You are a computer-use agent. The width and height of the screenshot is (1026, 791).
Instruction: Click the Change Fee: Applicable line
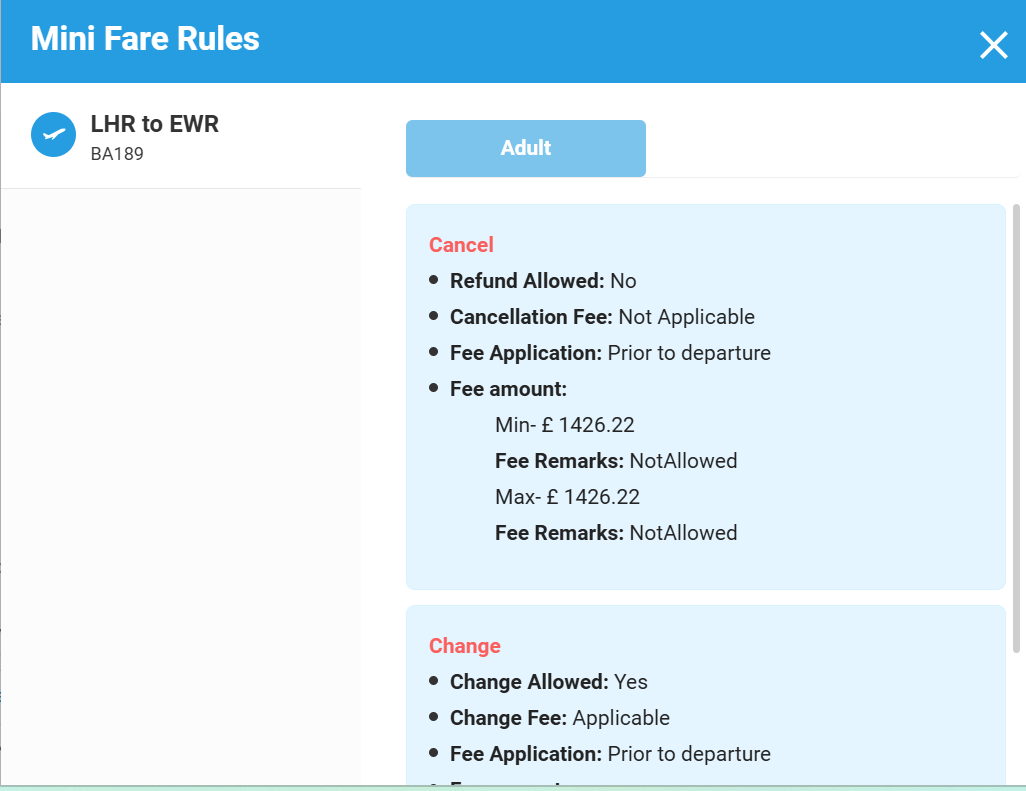tap(559, 718)
